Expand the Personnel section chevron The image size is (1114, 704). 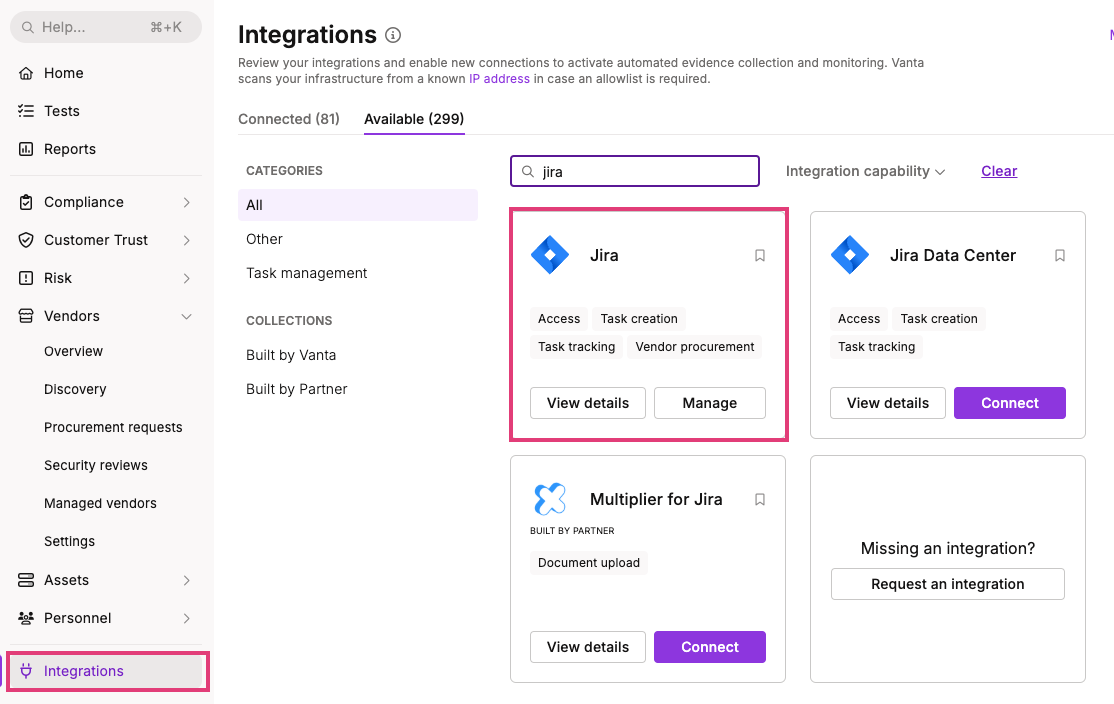pos(186,618)
